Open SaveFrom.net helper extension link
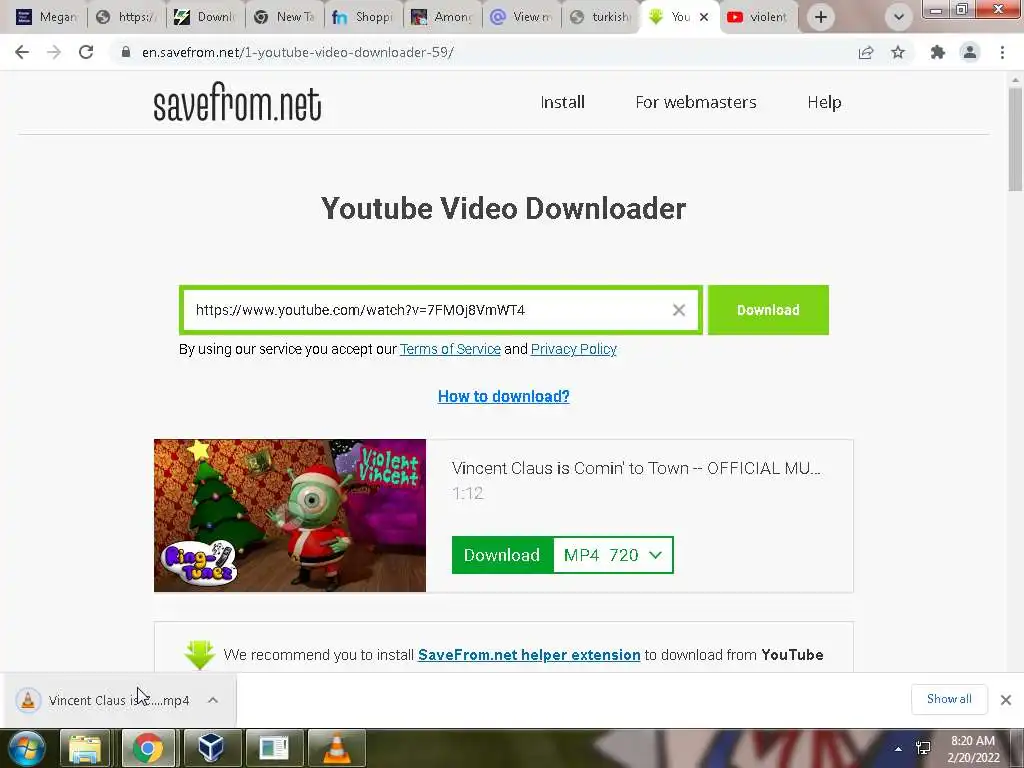Image resolution: width=1024 pixels, height=768 pixels. [x=529, y=655]
